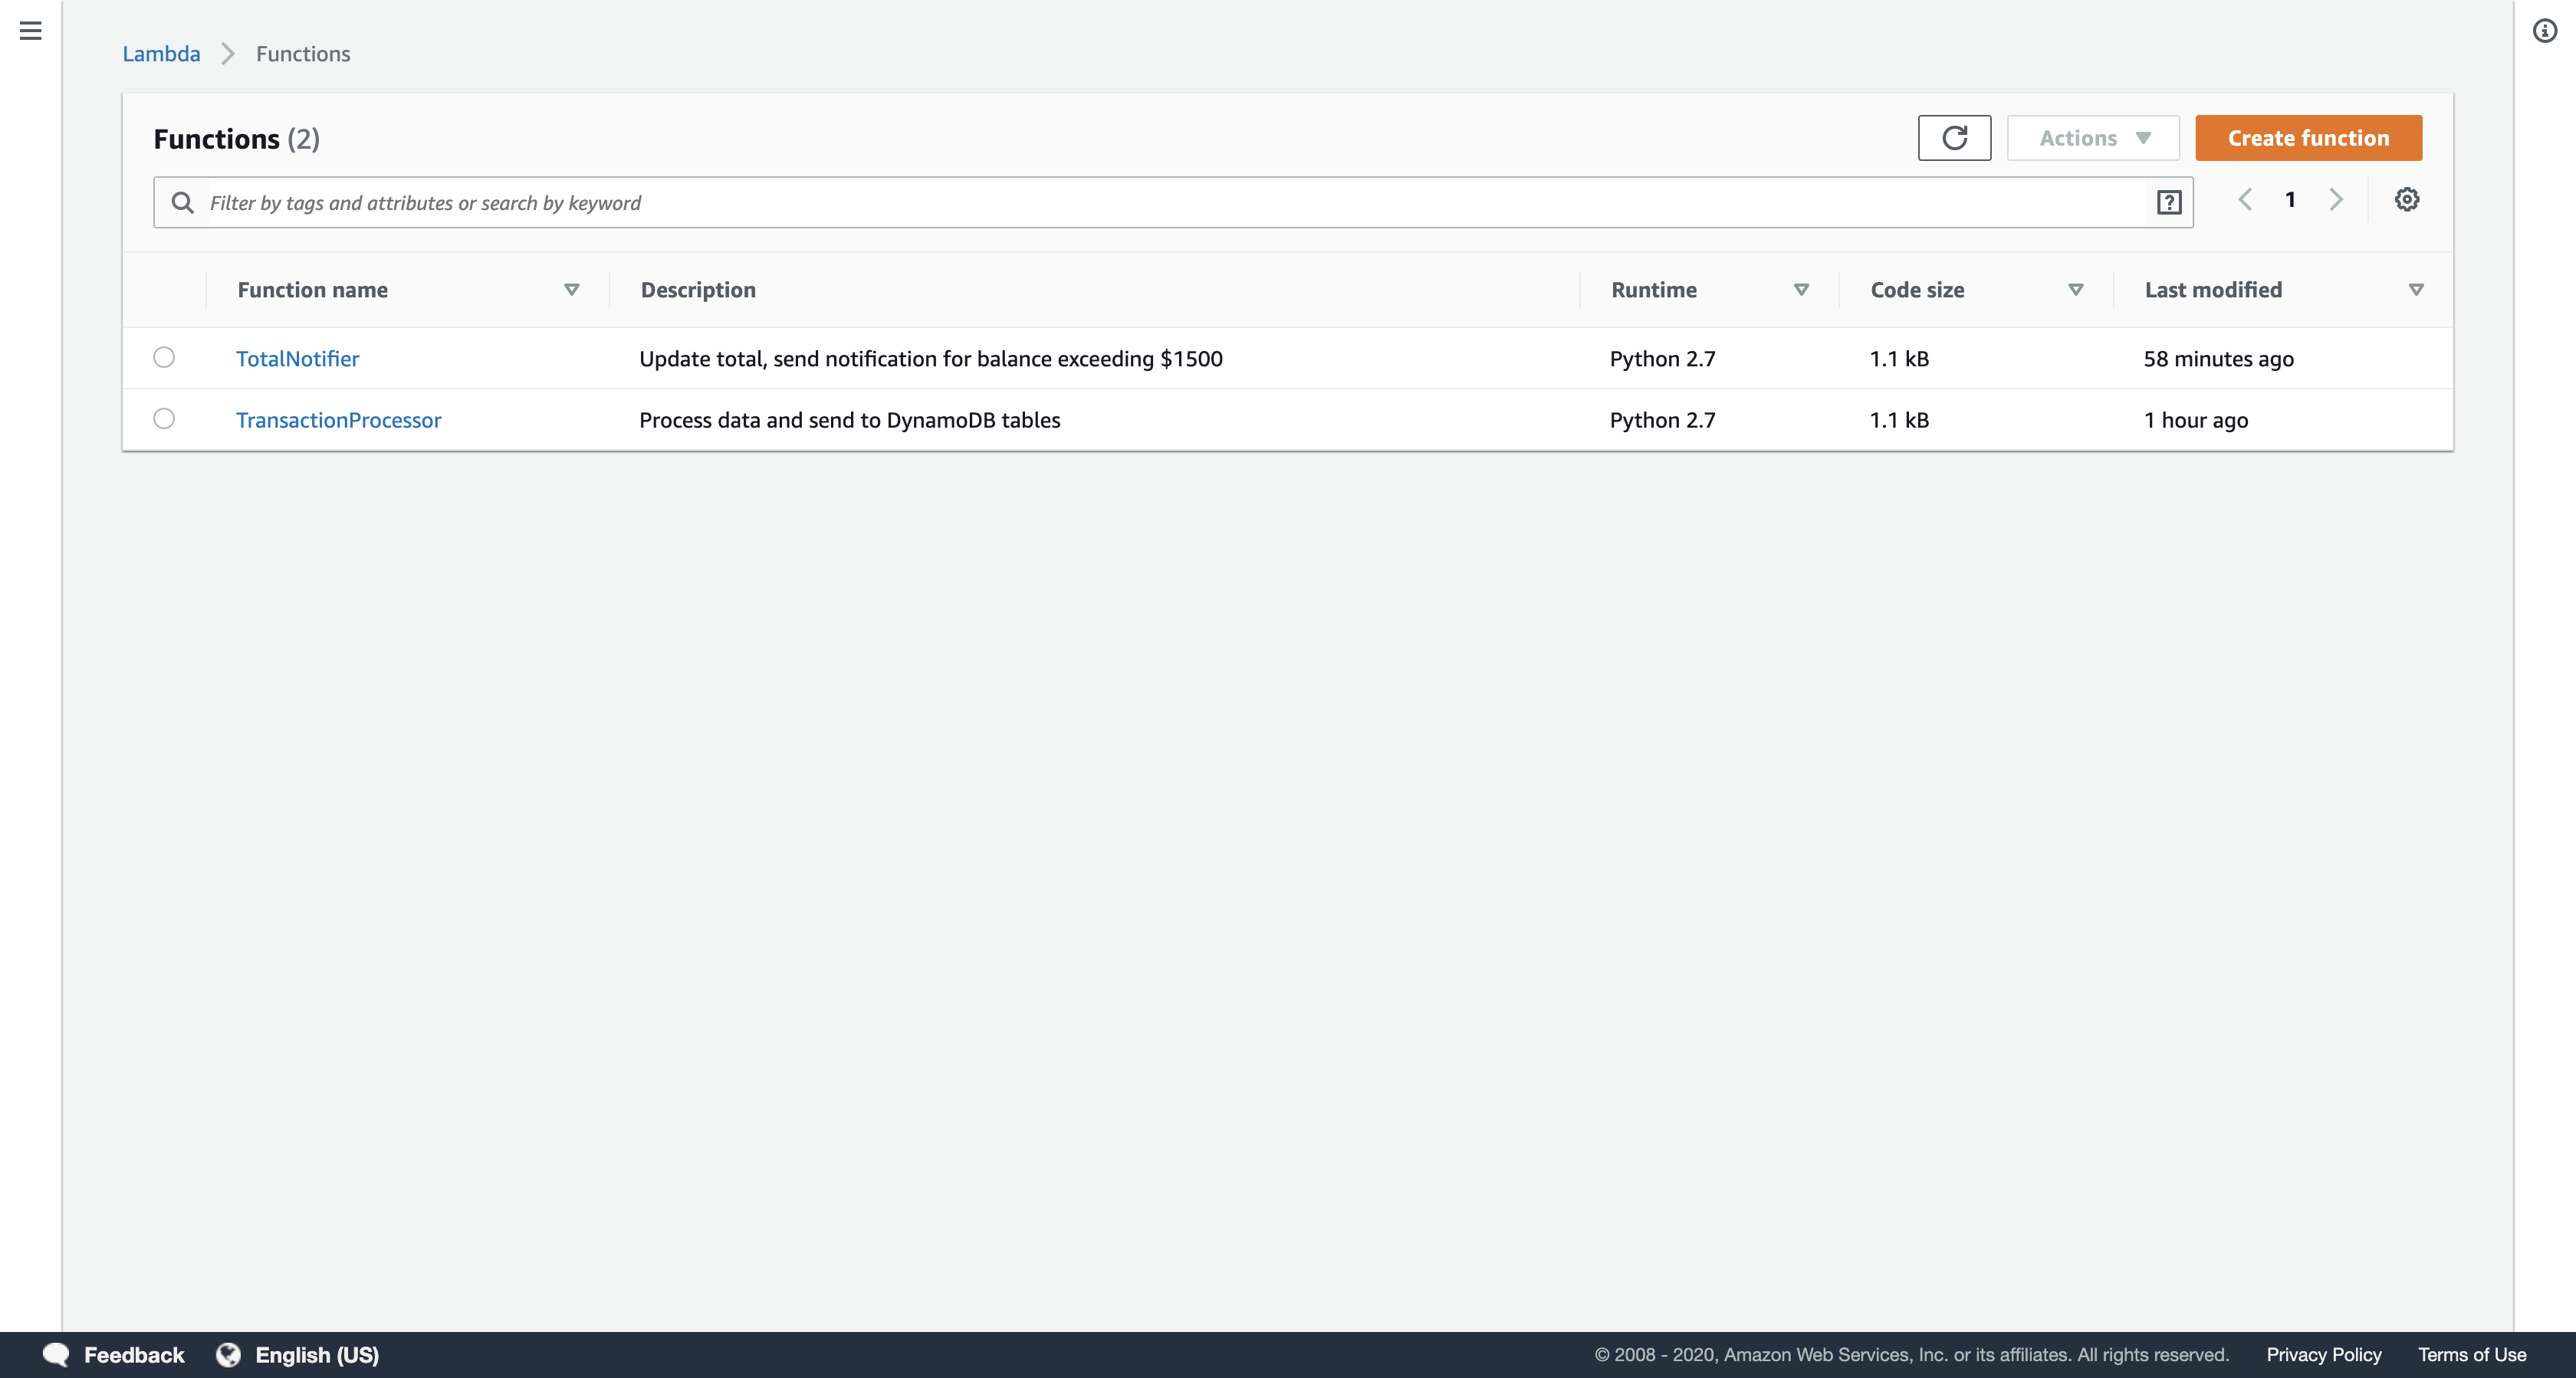
Task: Click the refresh functions list icon
Action: [x=1954, y=138]
